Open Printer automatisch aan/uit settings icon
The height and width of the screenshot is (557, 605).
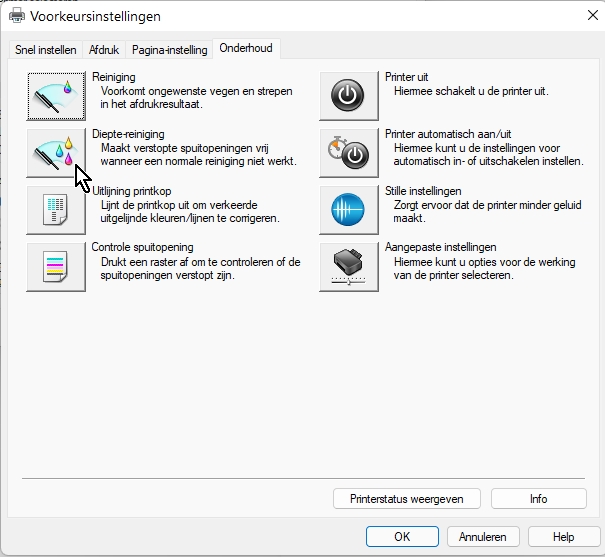(349, 152)
